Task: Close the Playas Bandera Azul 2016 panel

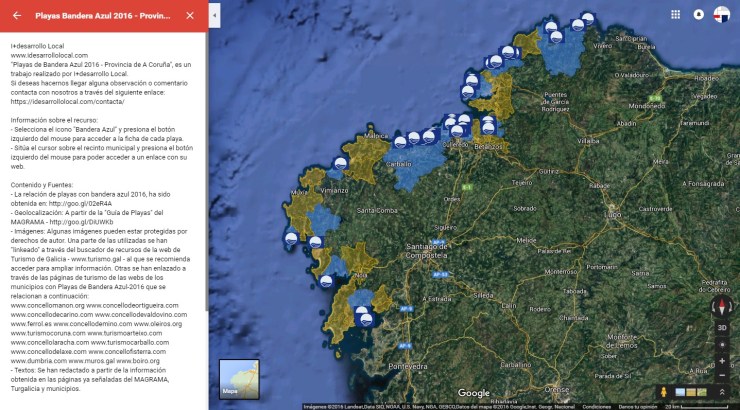Action: (190, 16)
